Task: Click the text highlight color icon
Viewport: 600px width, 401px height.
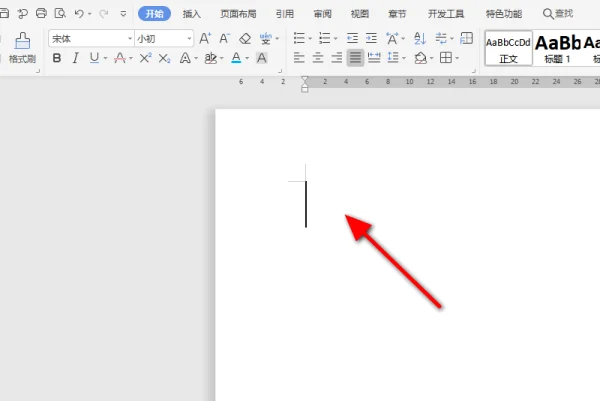Action: coord(210,58)
